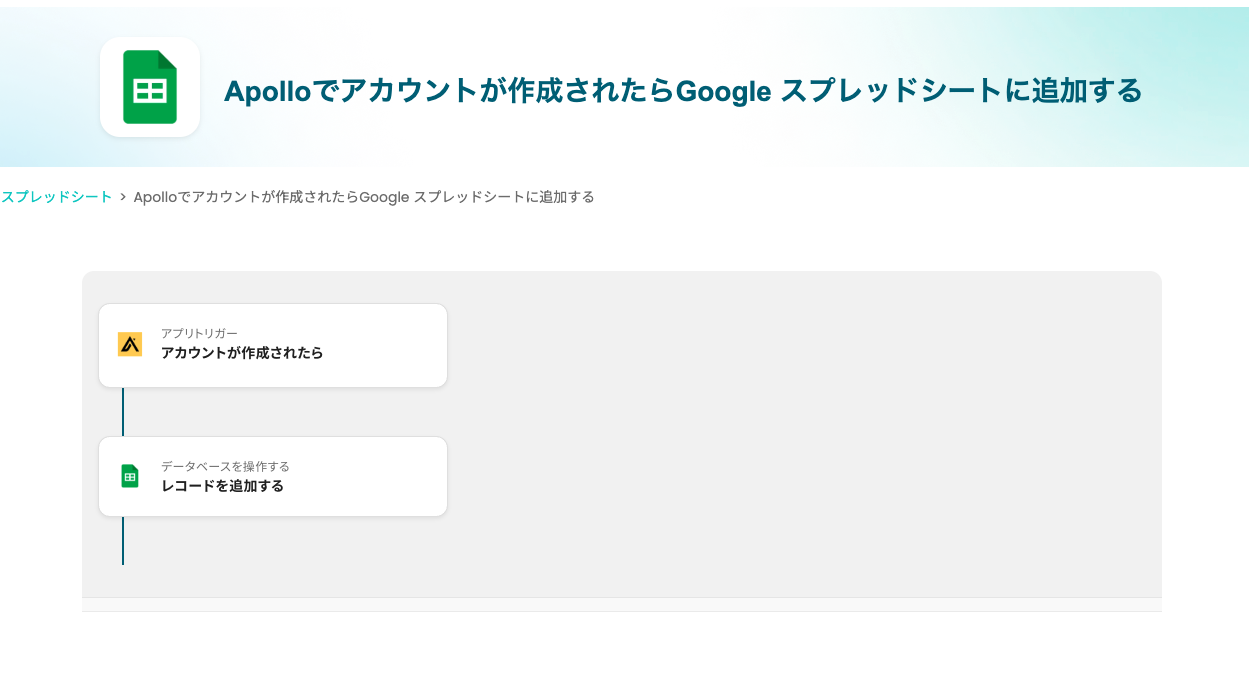Click the small Google Sheets icon in the record card

tap(130, 476)
